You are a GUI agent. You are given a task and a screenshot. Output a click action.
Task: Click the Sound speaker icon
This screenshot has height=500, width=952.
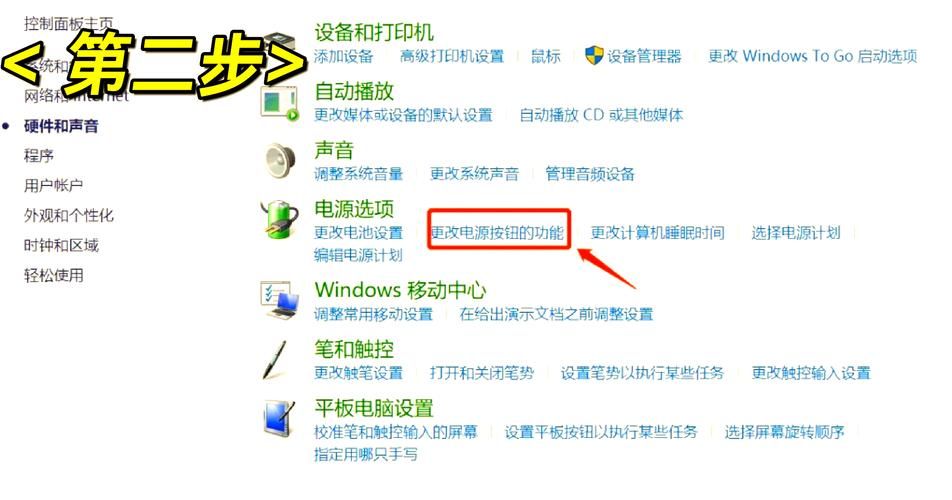coord(280,160)
